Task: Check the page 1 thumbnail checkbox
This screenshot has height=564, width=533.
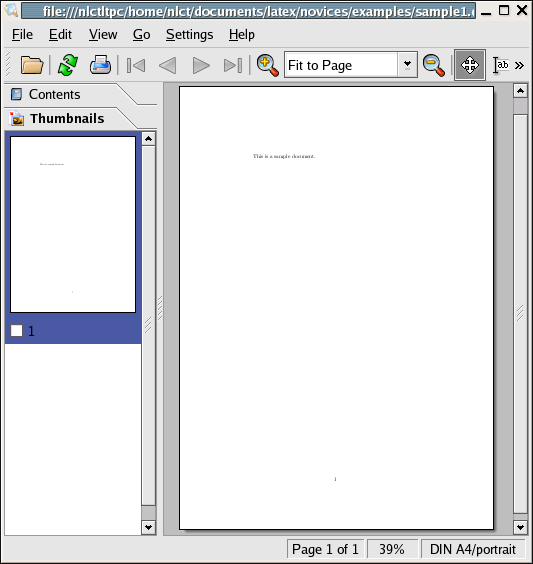Action: click(17, 331)
